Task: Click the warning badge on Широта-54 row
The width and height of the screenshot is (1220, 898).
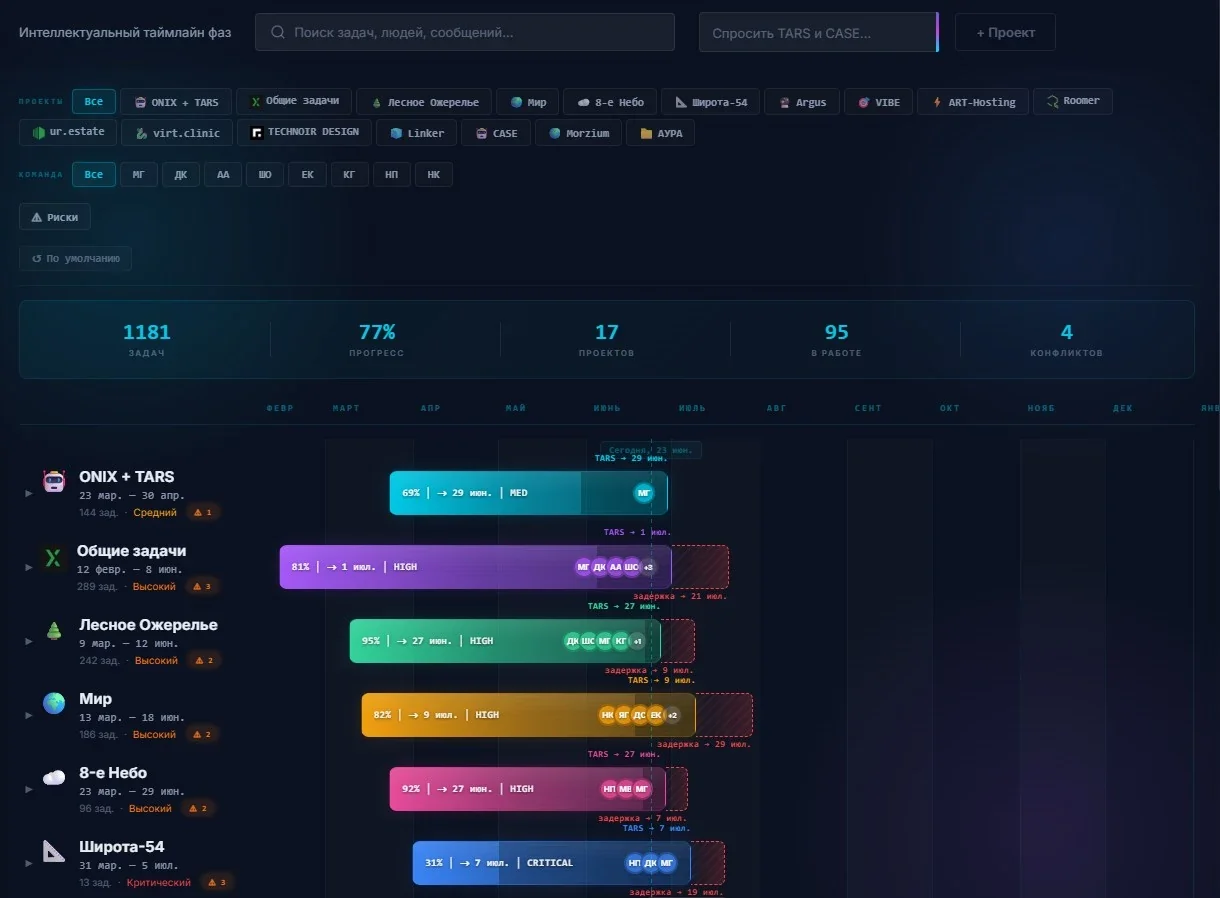Action: [x=217, y=882]
